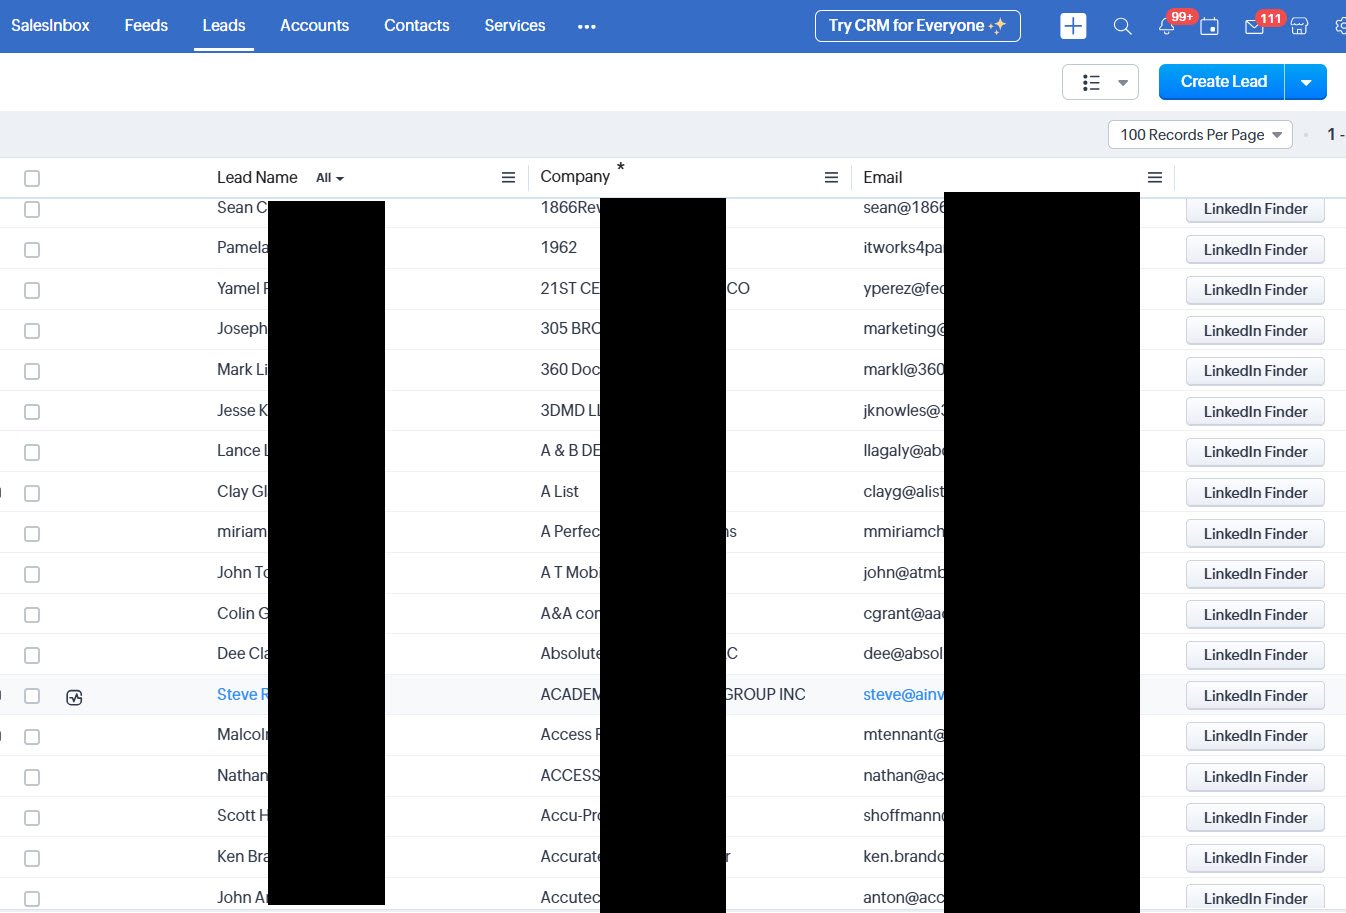Click the Lead Name column header
This screenshot has width=1346, height=913.
point(257,177)
